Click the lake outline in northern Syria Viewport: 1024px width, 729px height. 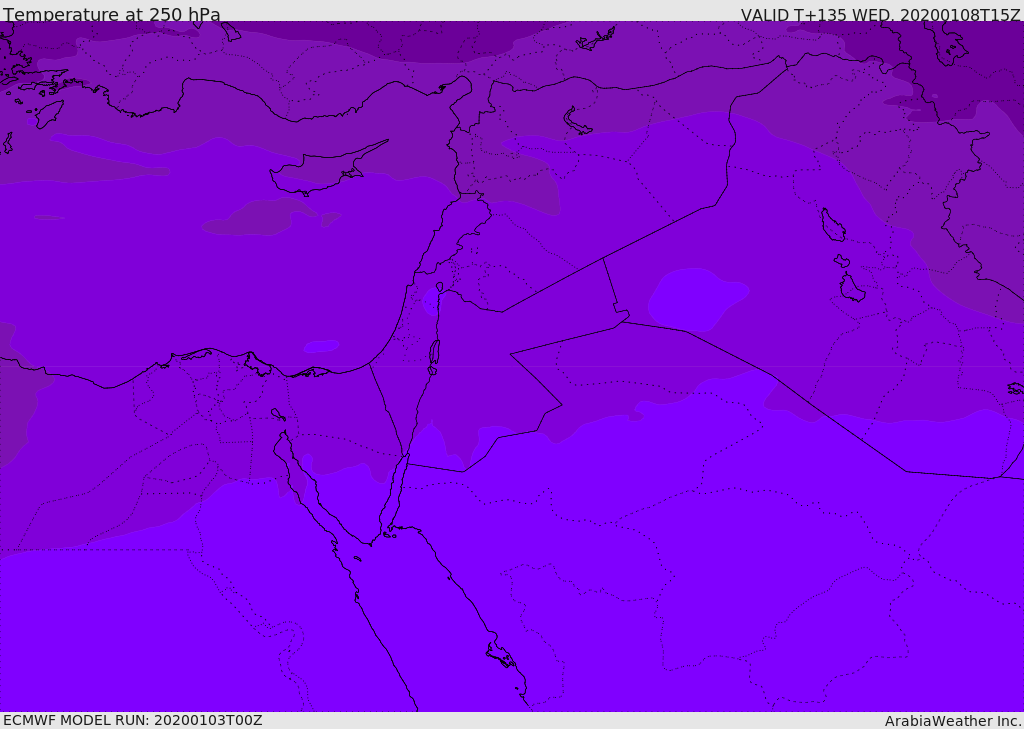tap(578, 122)
